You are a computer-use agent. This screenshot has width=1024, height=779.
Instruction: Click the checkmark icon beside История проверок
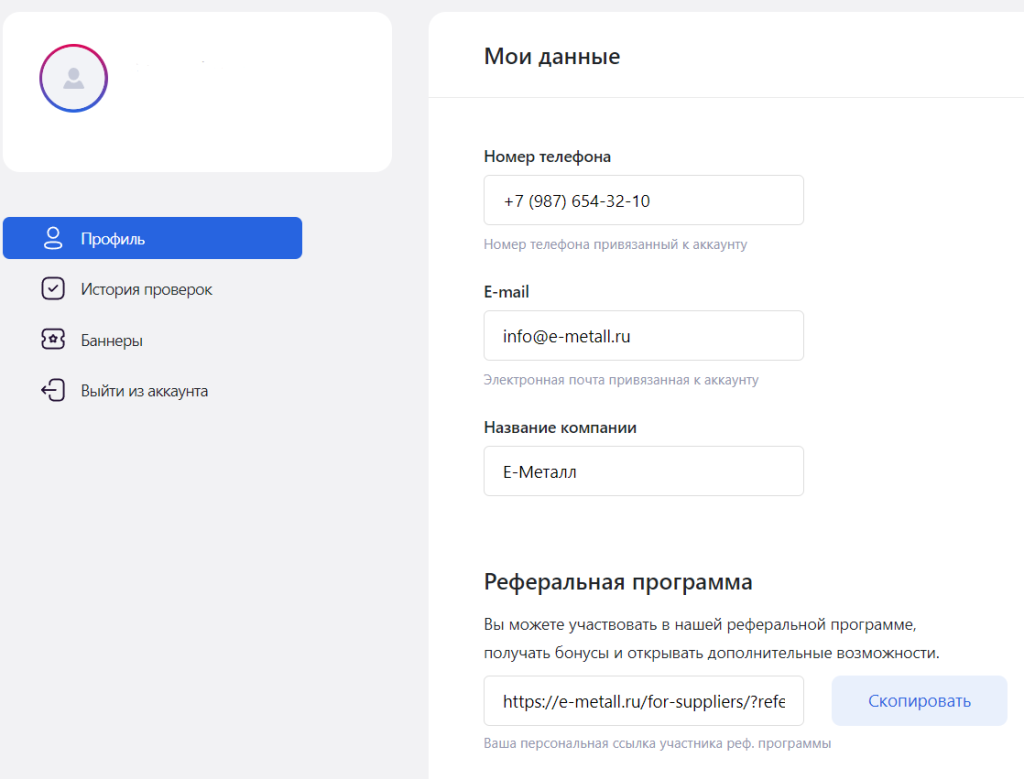tap(53, 289)
